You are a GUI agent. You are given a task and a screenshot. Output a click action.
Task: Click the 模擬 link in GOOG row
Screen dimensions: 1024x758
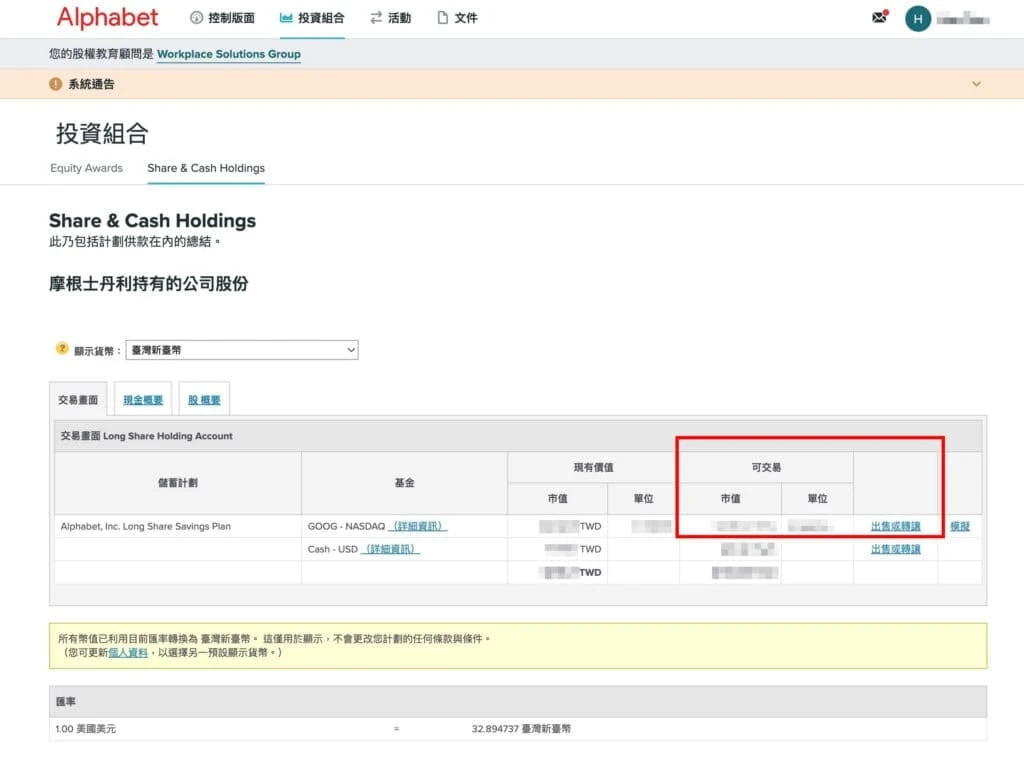[x=960, y=526]
